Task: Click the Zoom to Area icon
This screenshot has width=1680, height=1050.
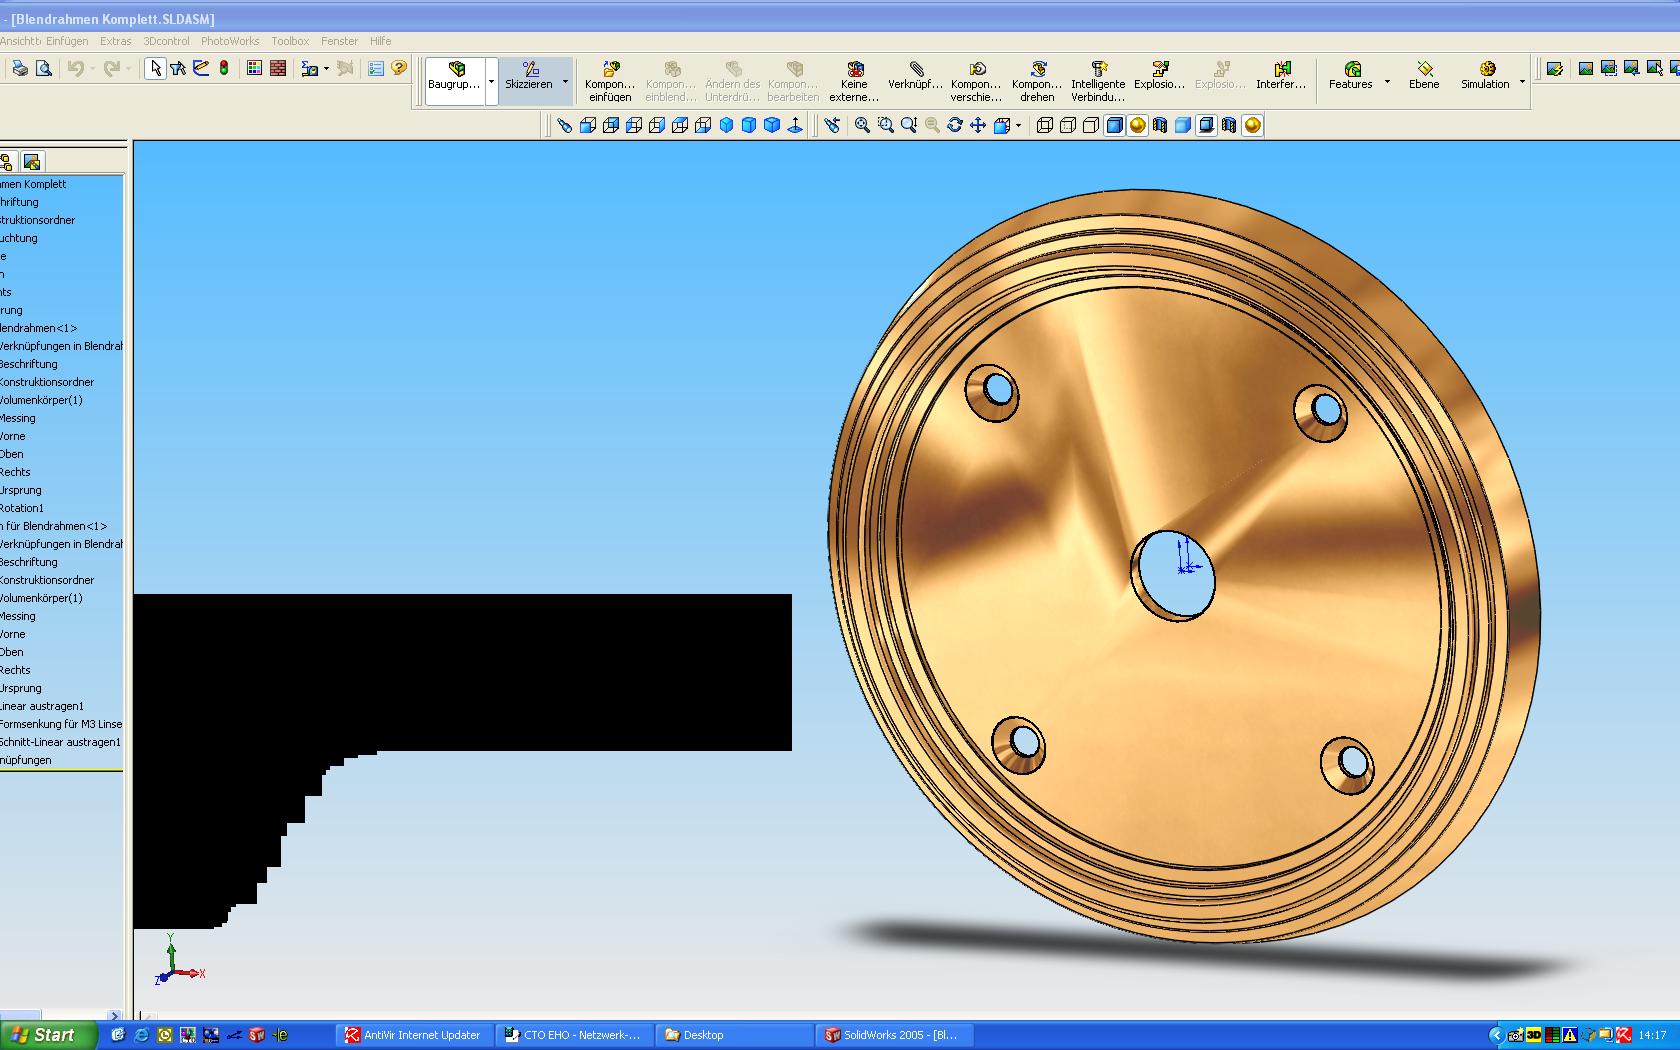Action: click(886, 125)
